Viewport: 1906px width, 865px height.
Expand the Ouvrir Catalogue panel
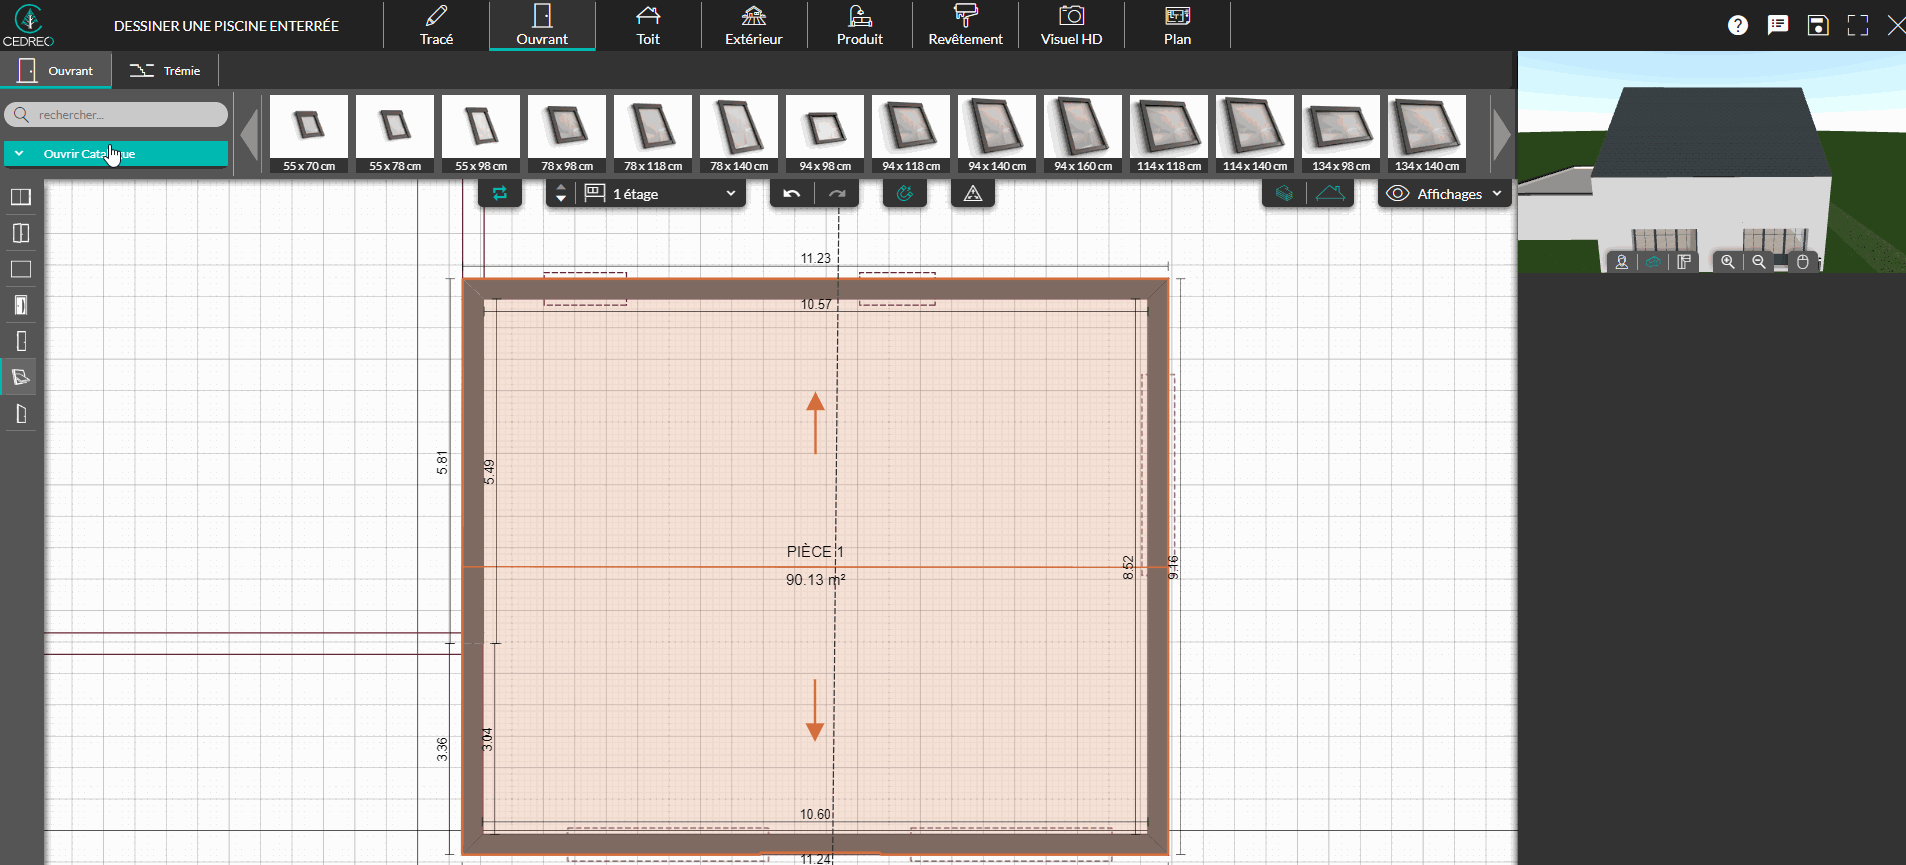(x=115, y=154)
